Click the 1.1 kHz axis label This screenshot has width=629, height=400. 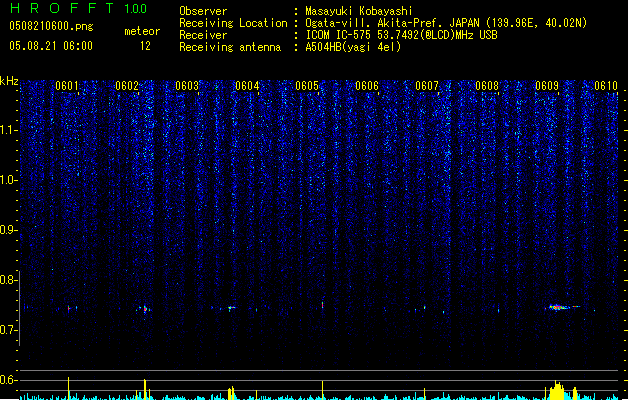click(x=8, y=130)
